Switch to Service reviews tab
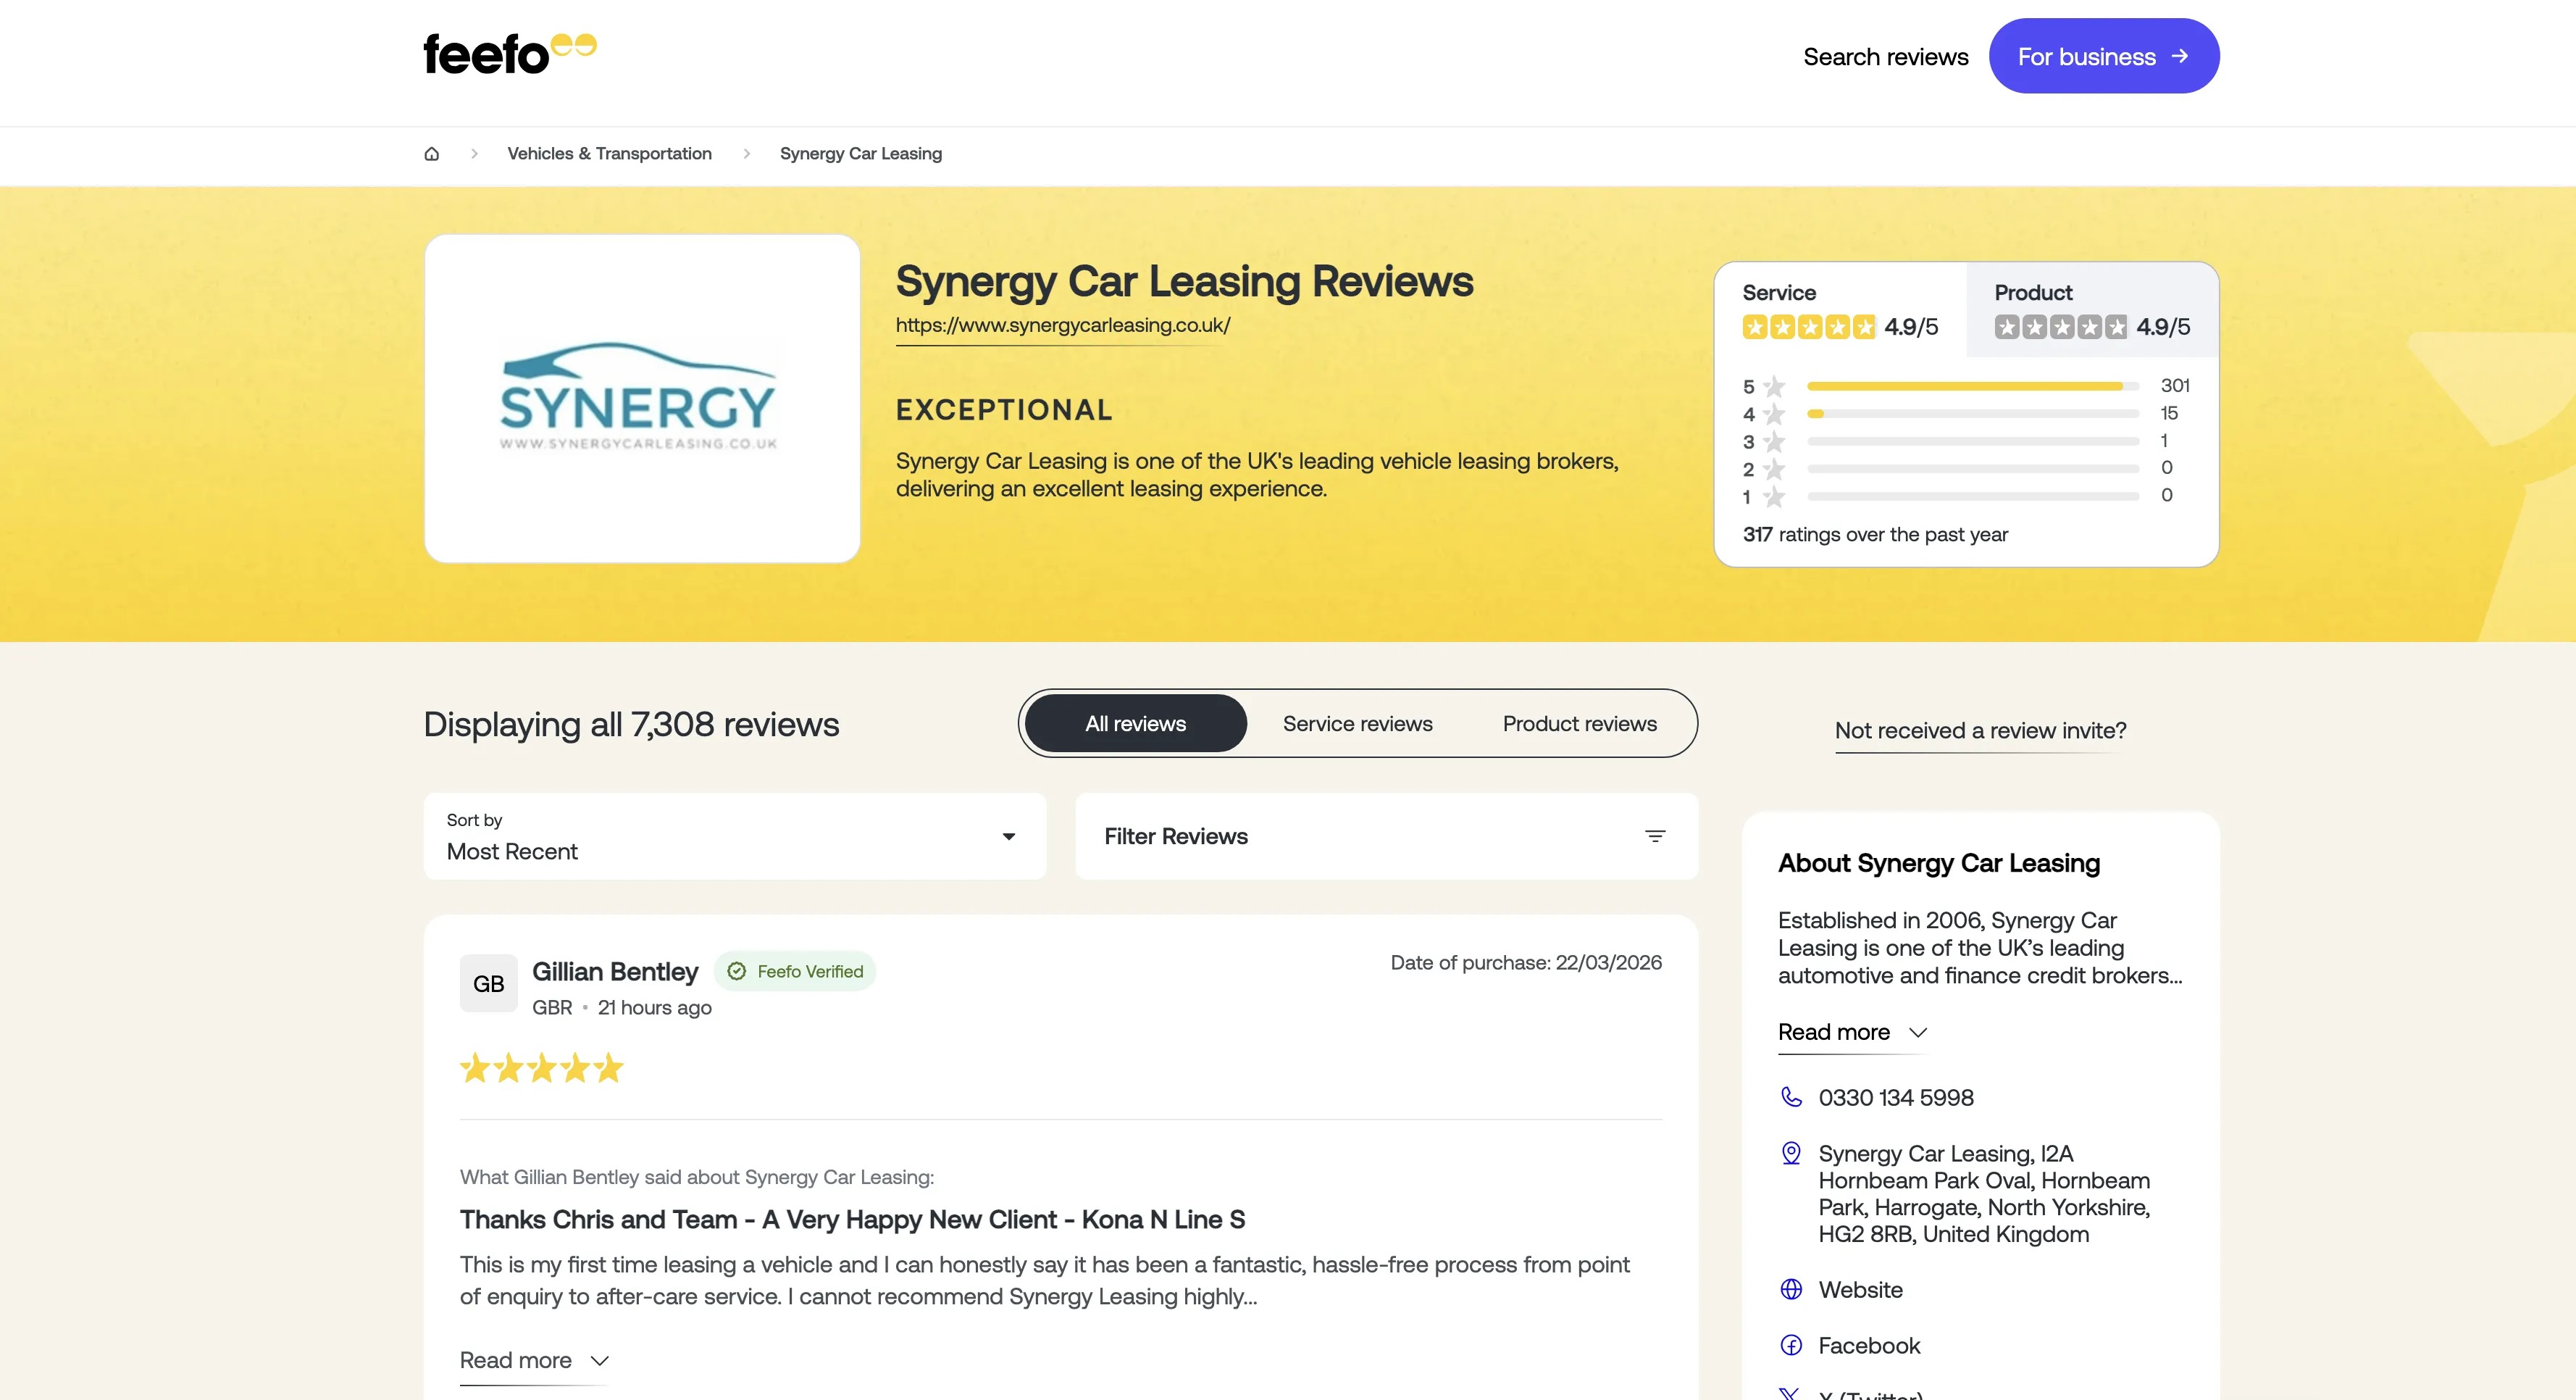 coord(1357,723)
